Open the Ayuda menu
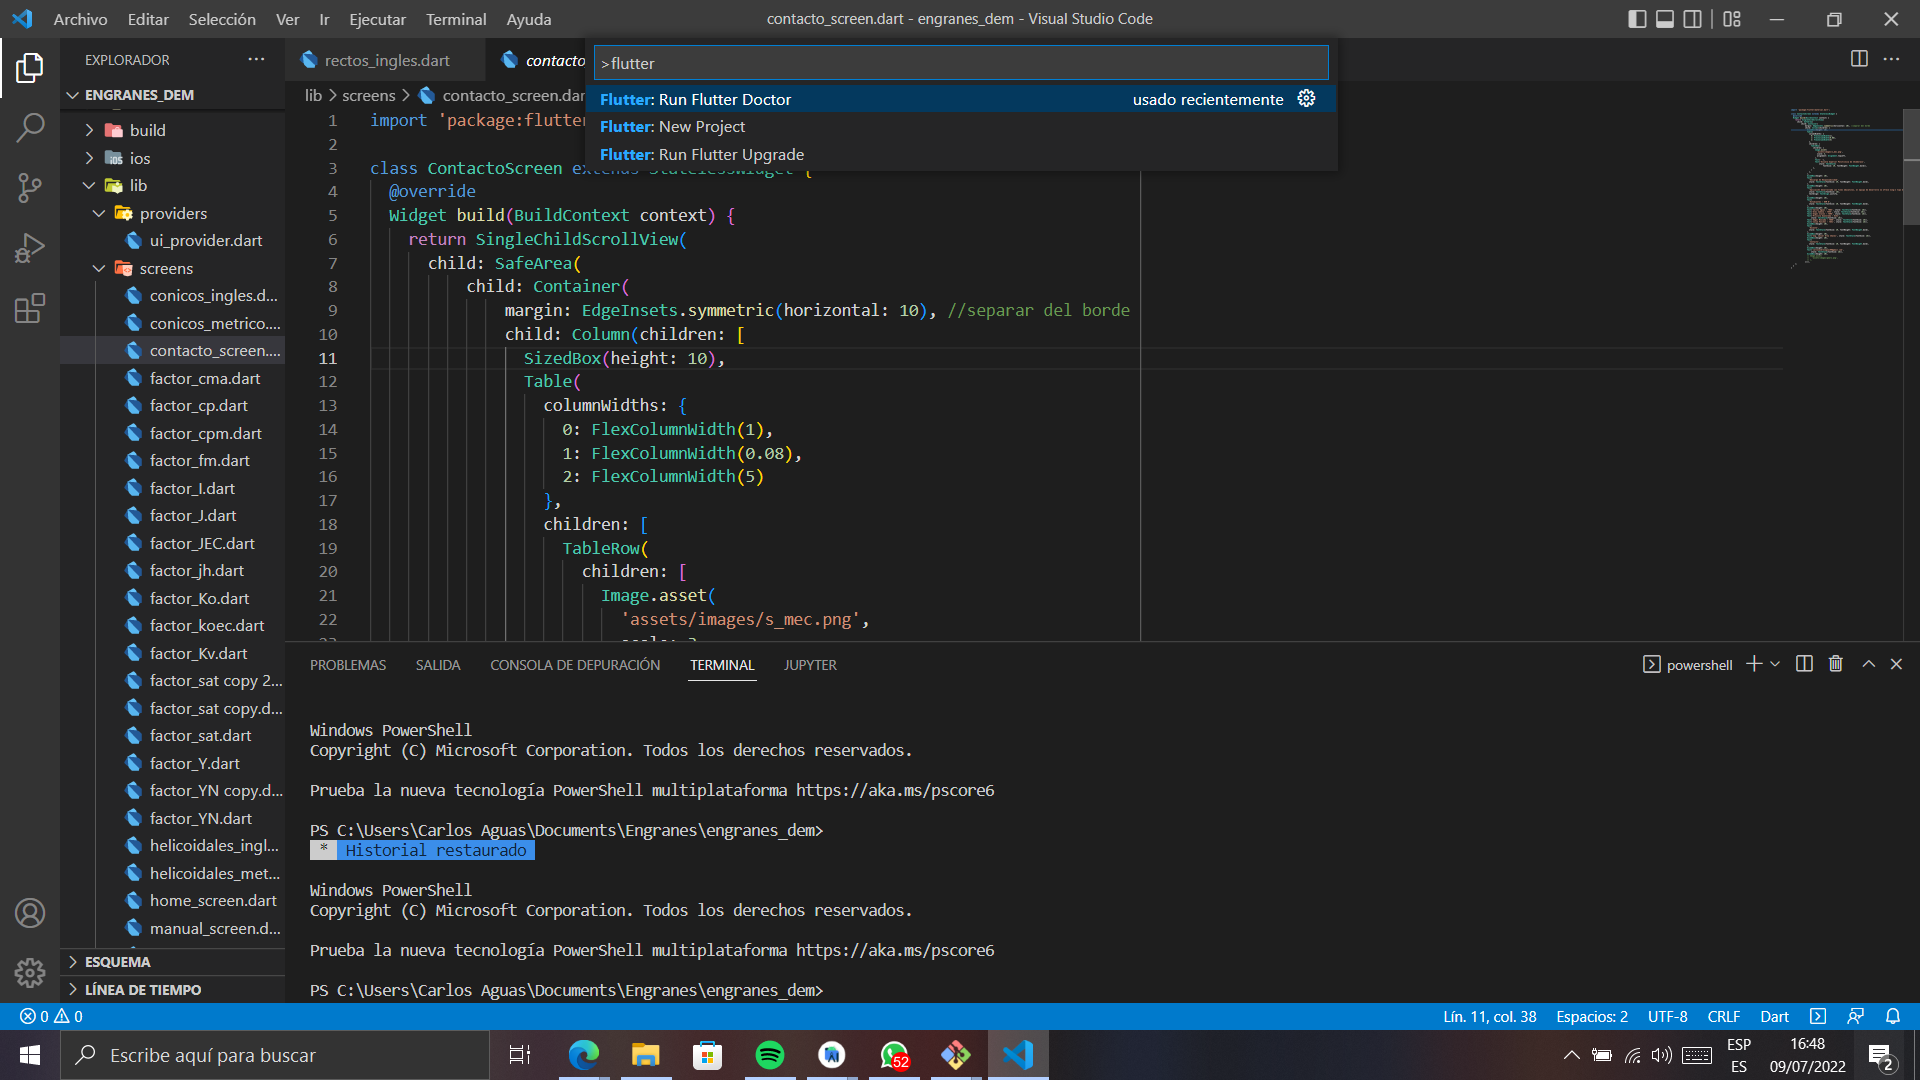Viewport: 1920px width, 1080px height. [528, 19]
